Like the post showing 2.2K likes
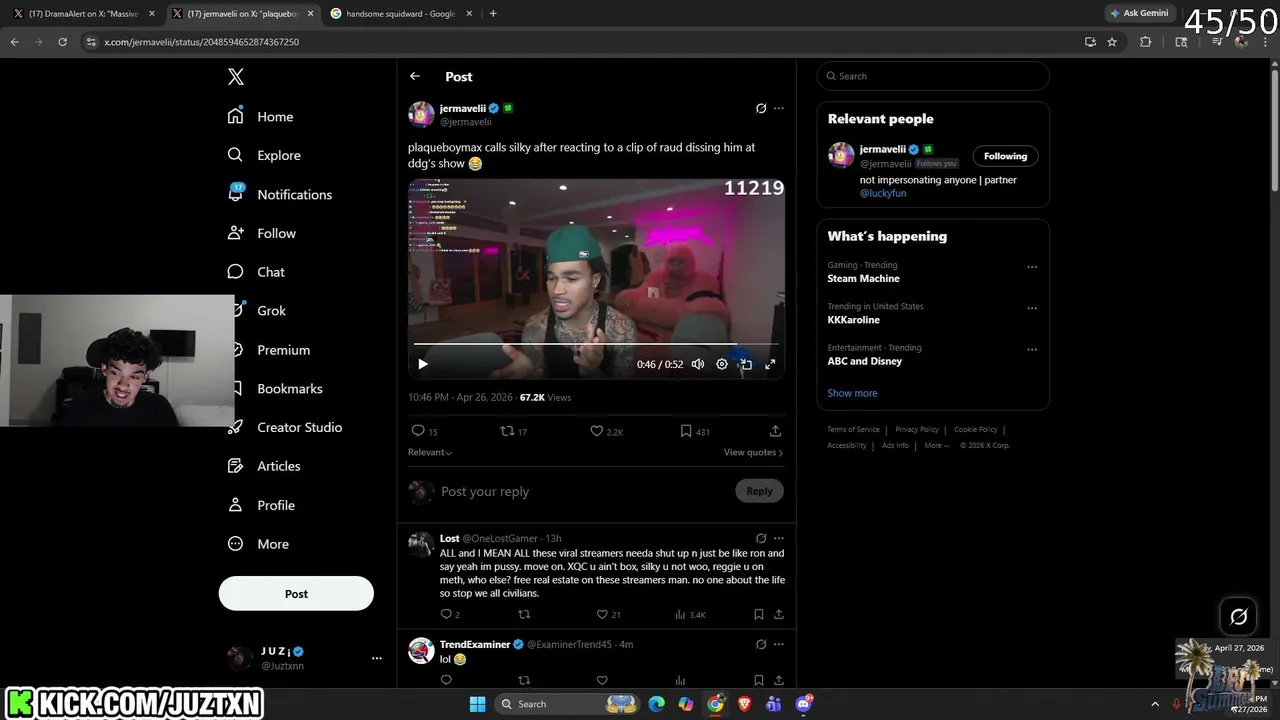 (596, 431)
